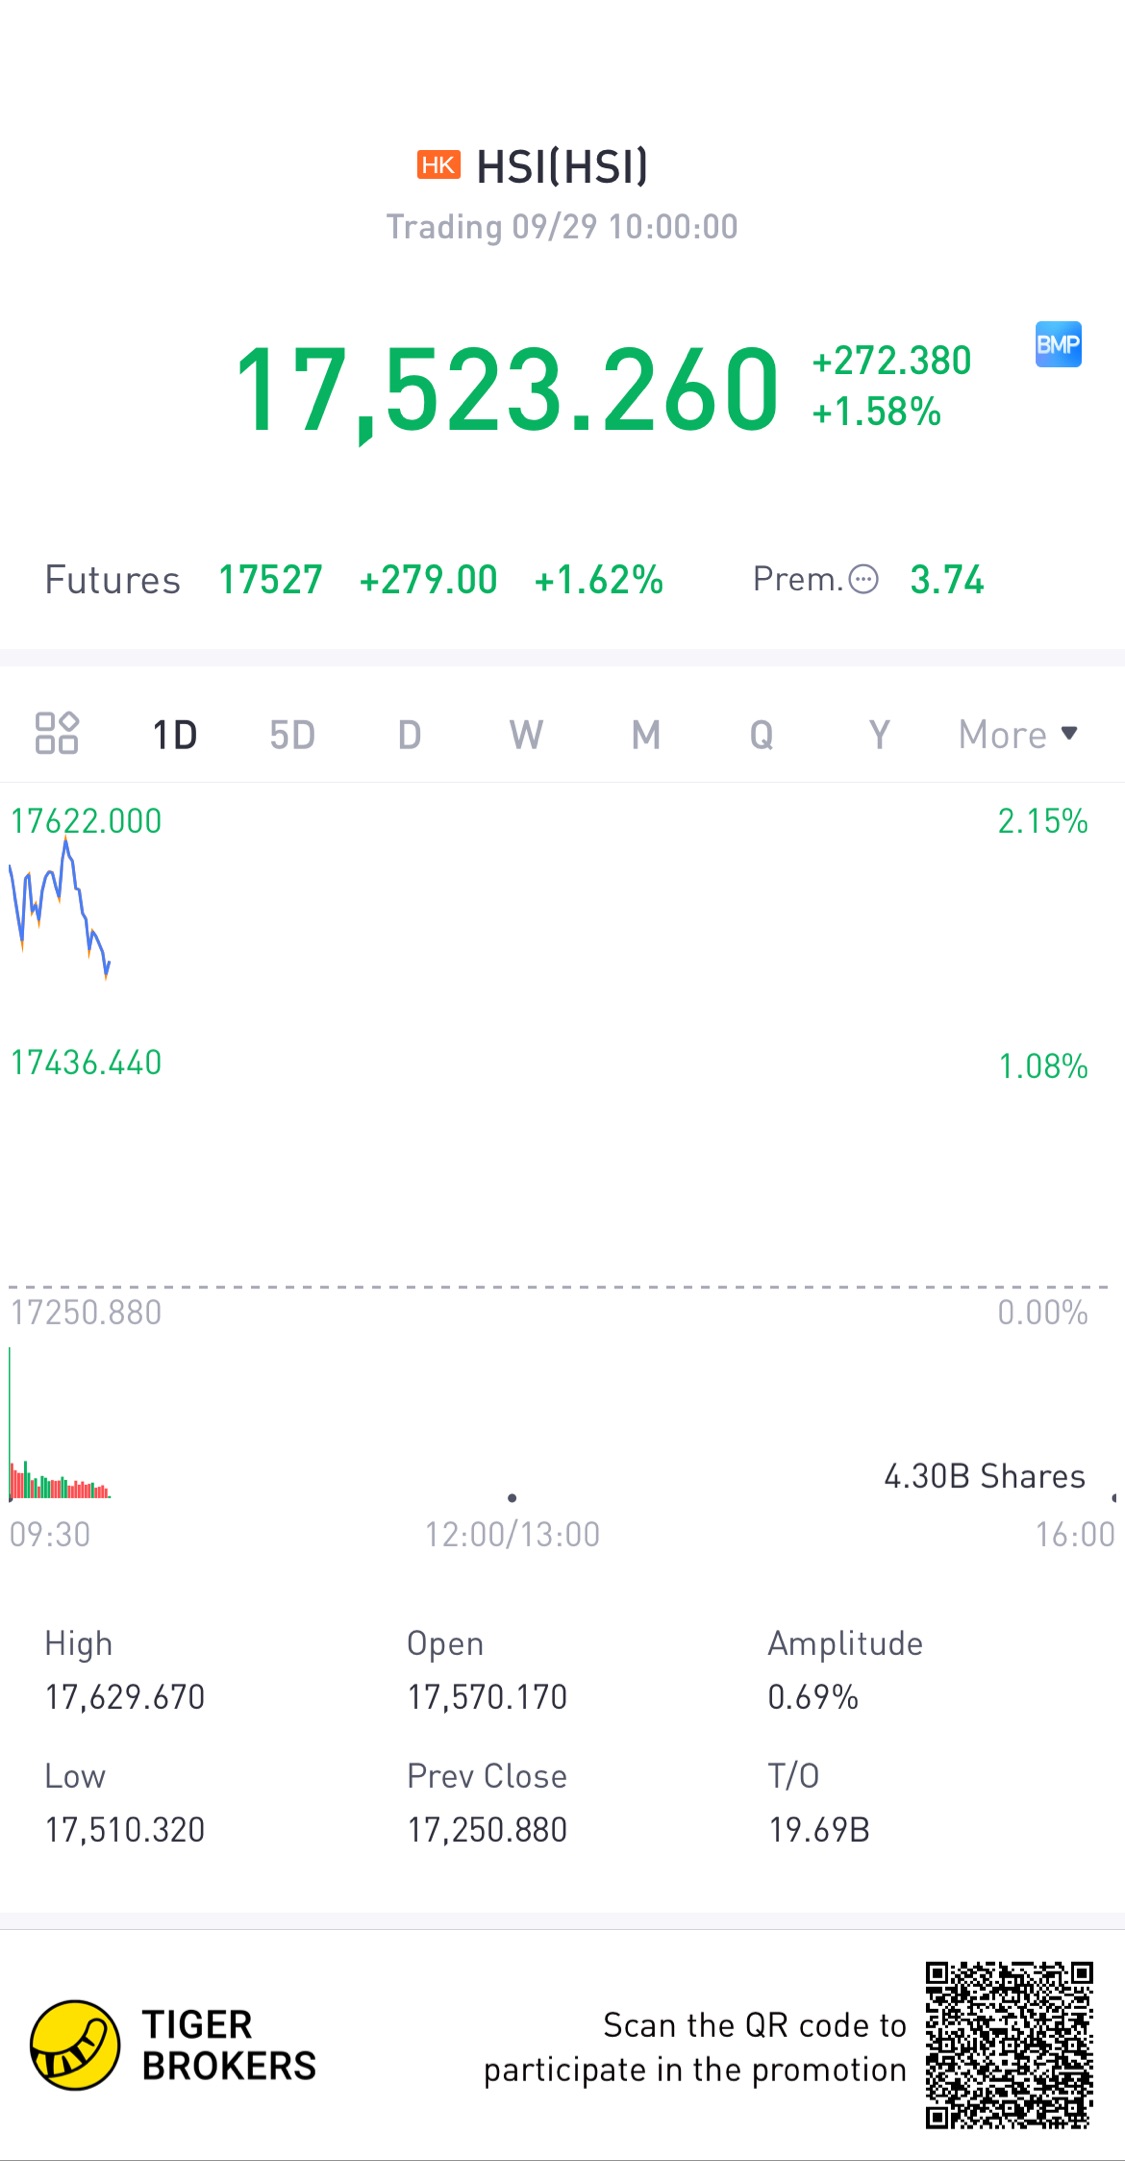Tap the promotion QR code
The width and height of the screenshot is (1125, 2161).
pyautogui.click(x=1008, y=2044)
